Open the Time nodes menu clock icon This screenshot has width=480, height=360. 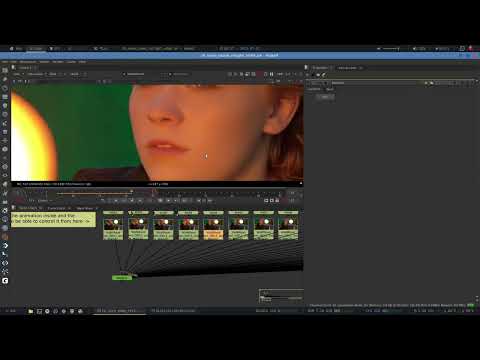[x=5, y=88]
